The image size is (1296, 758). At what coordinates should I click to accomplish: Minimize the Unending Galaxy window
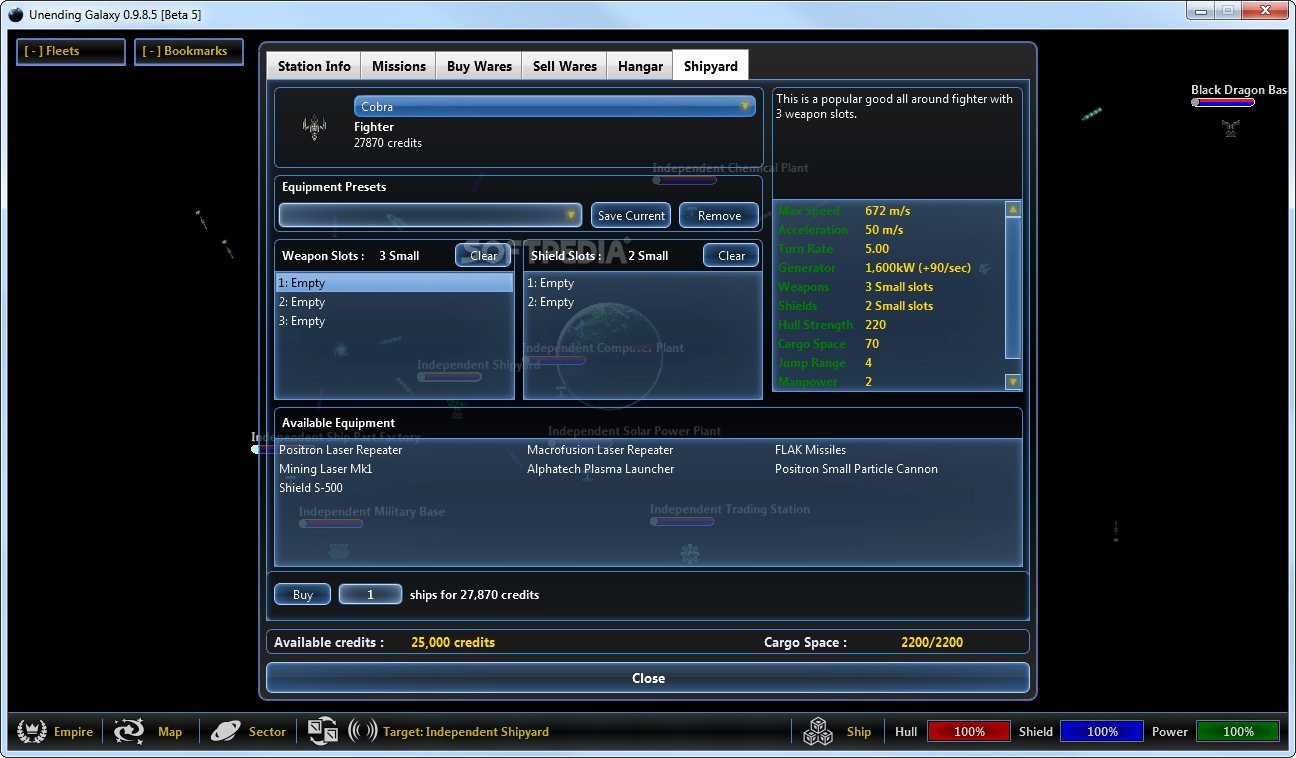1203,10
